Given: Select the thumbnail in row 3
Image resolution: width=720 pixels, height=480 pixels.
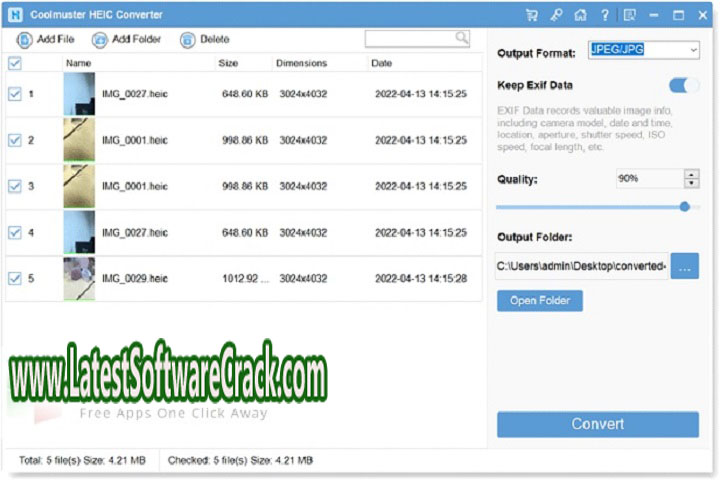Looking at the screenshot, I should click(79, 186).
